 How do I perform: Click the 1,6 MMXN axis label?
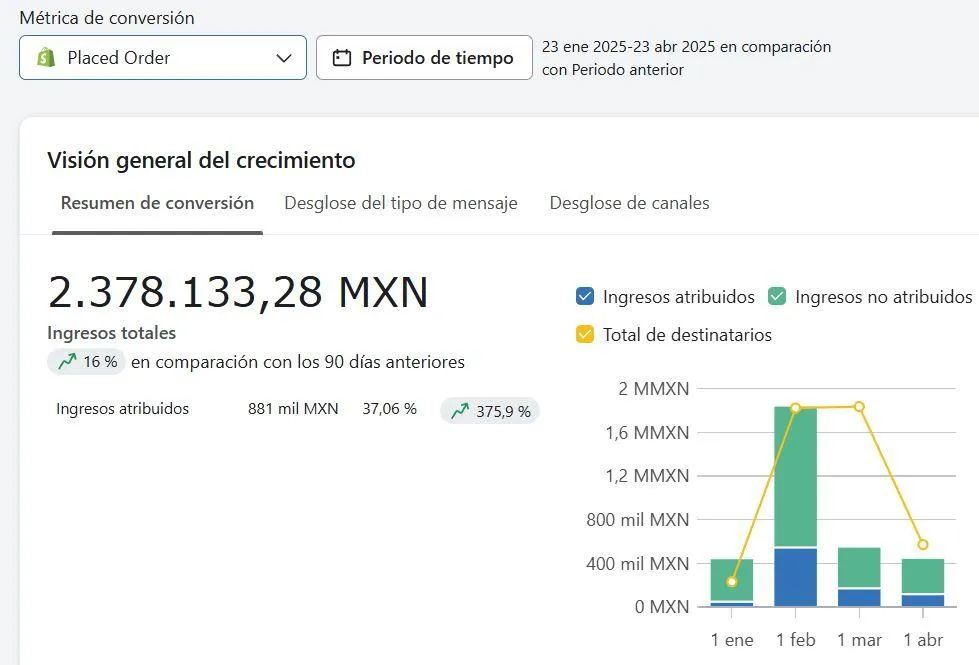[x=647, y=432]
